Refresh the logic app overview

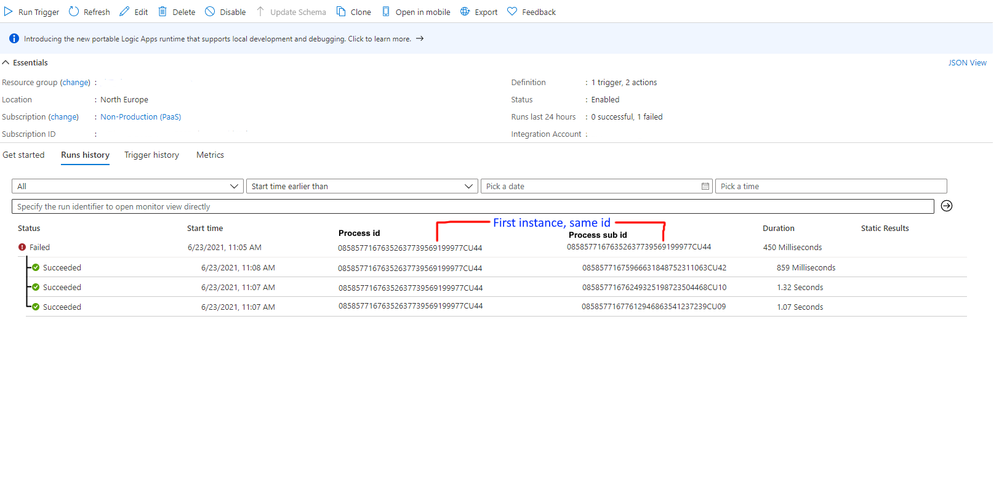[x=73, y=11]
